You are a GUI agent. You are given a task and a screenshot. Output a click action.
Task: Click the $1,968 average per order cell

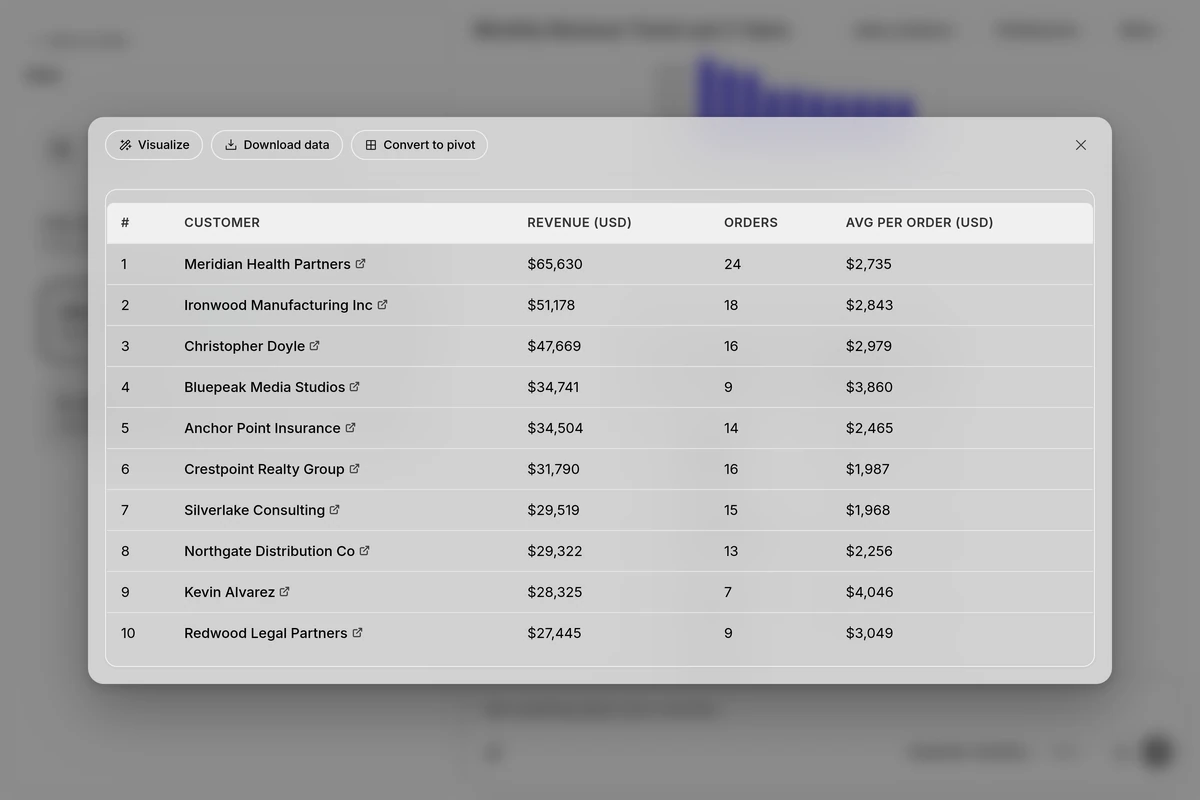868,510
